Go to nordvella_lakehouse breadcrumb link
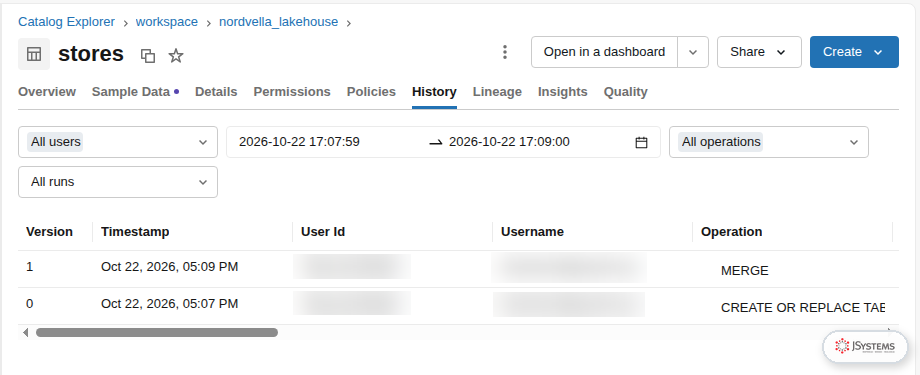This screenshot has width=920, height=375. 279,22
